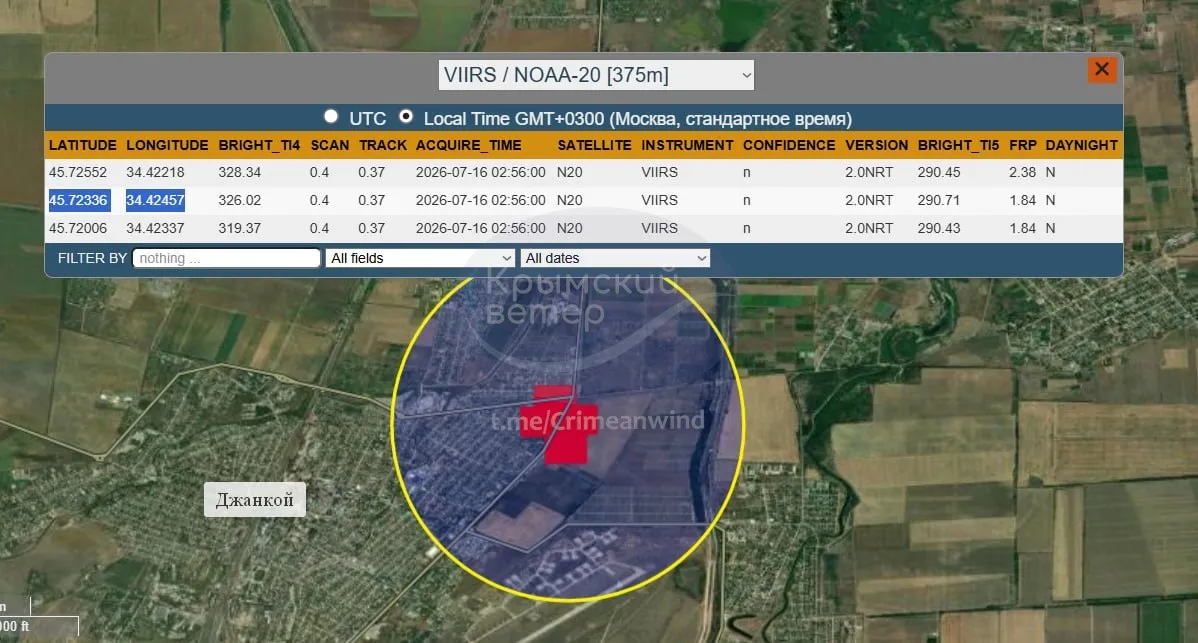
Task: Sort by DAYNIGHT column header
Action: [1081, 145]
